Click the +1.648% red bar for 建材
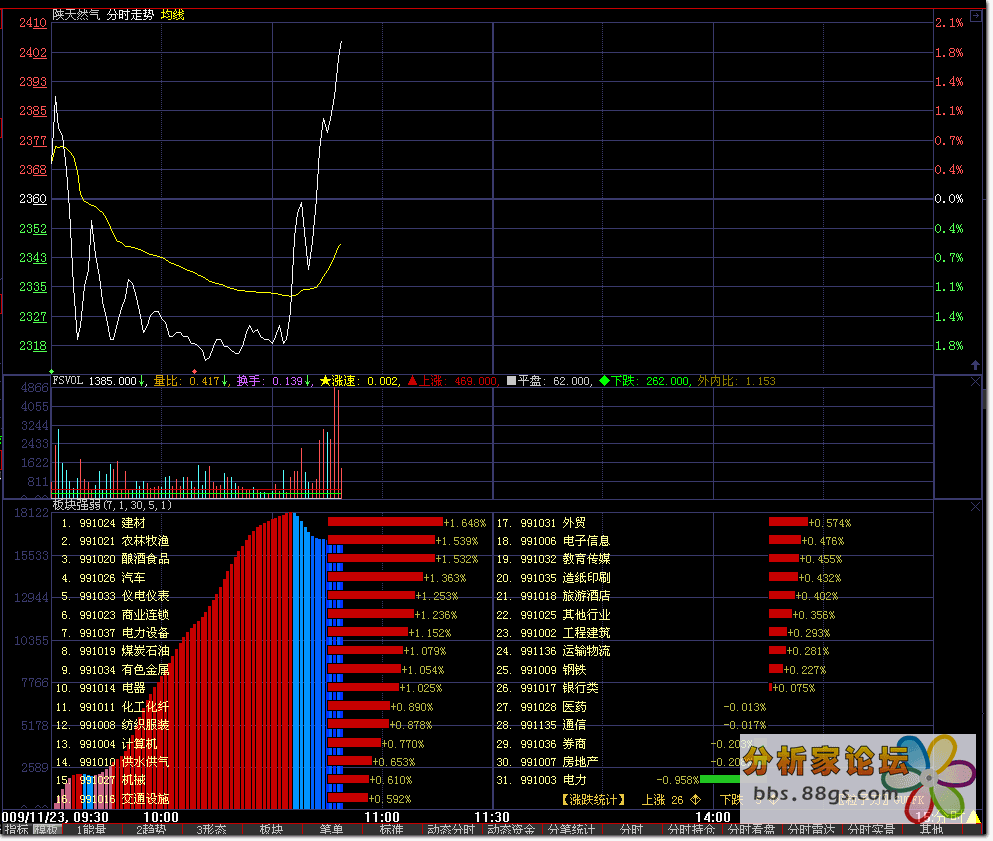993x841 pixels. (x=385, y=522)
